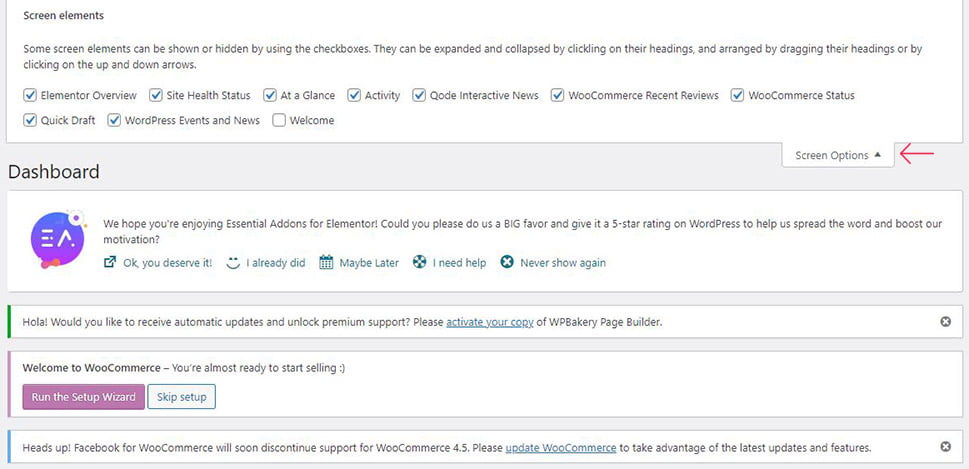The image size is (969, 469).
Task: Click the Screen Options arrow triangle
Action: point(878,155)
